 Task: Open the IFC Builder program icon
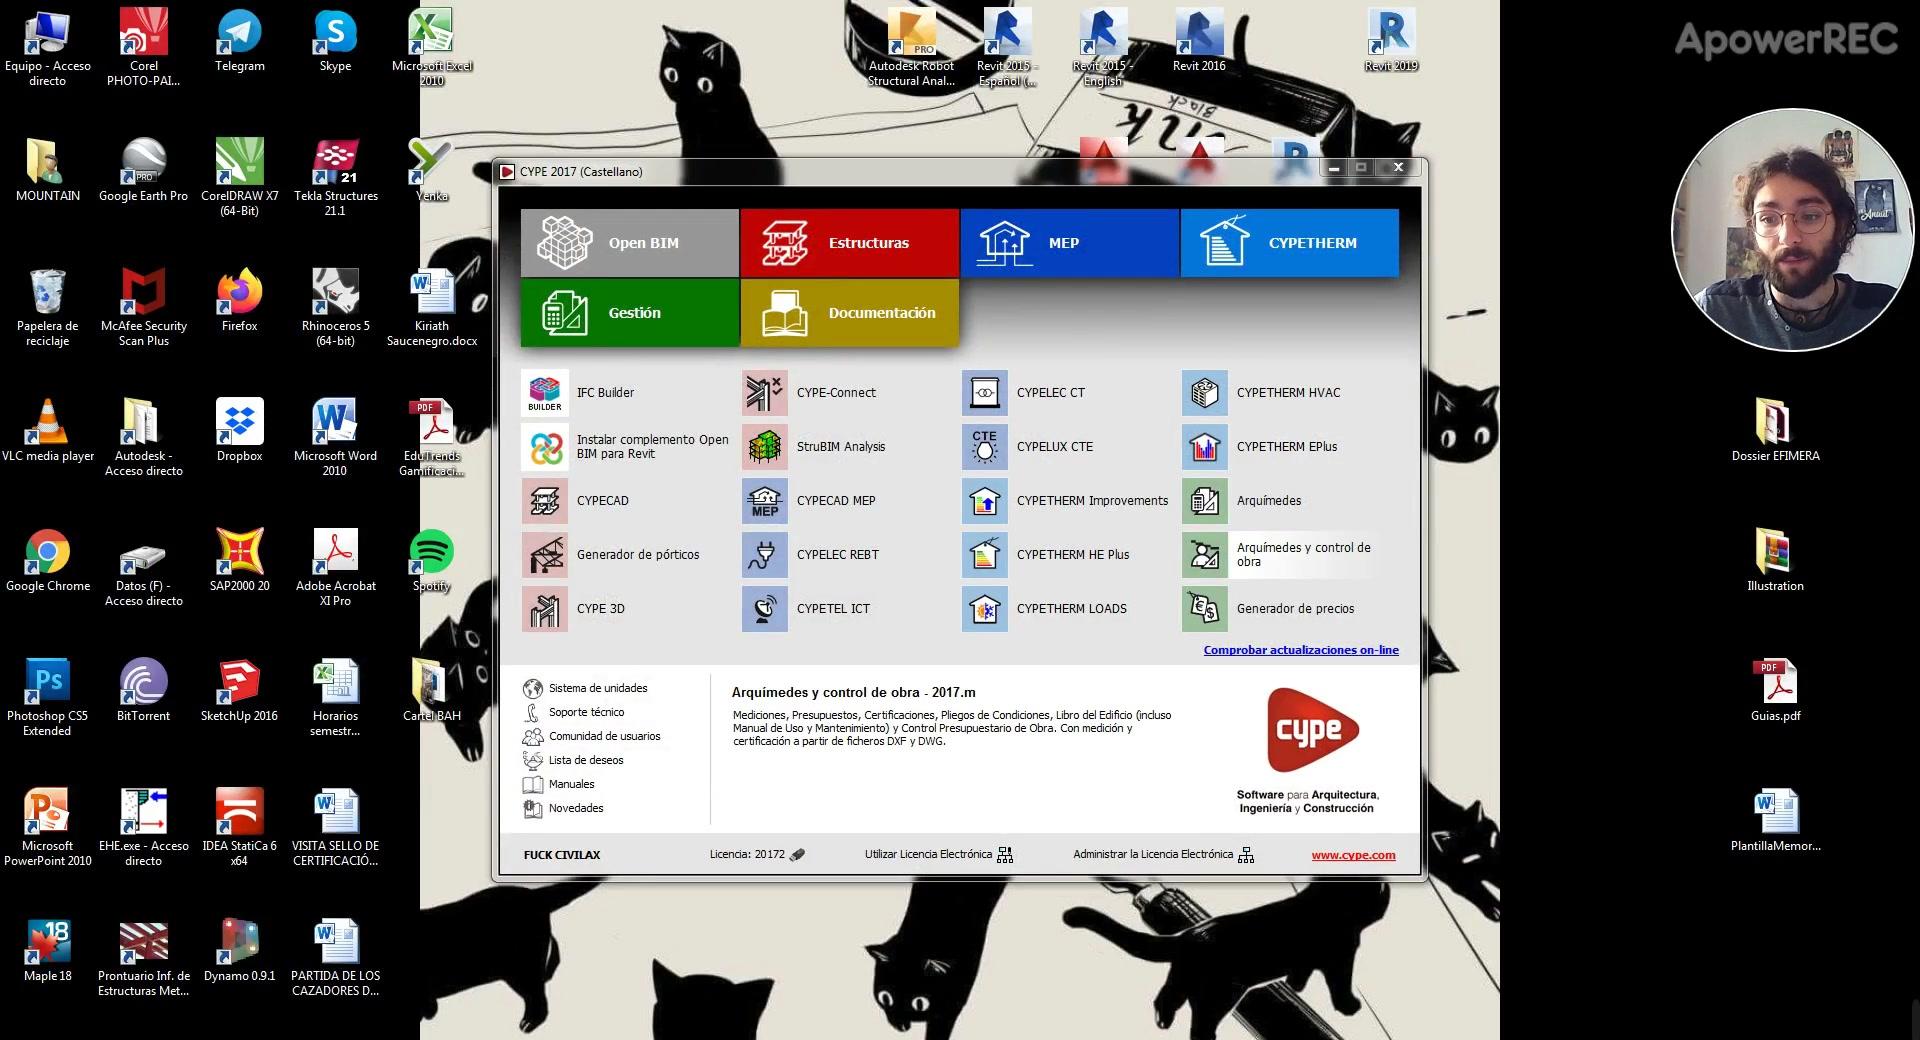pyautogui.click(x=545, y=393)
